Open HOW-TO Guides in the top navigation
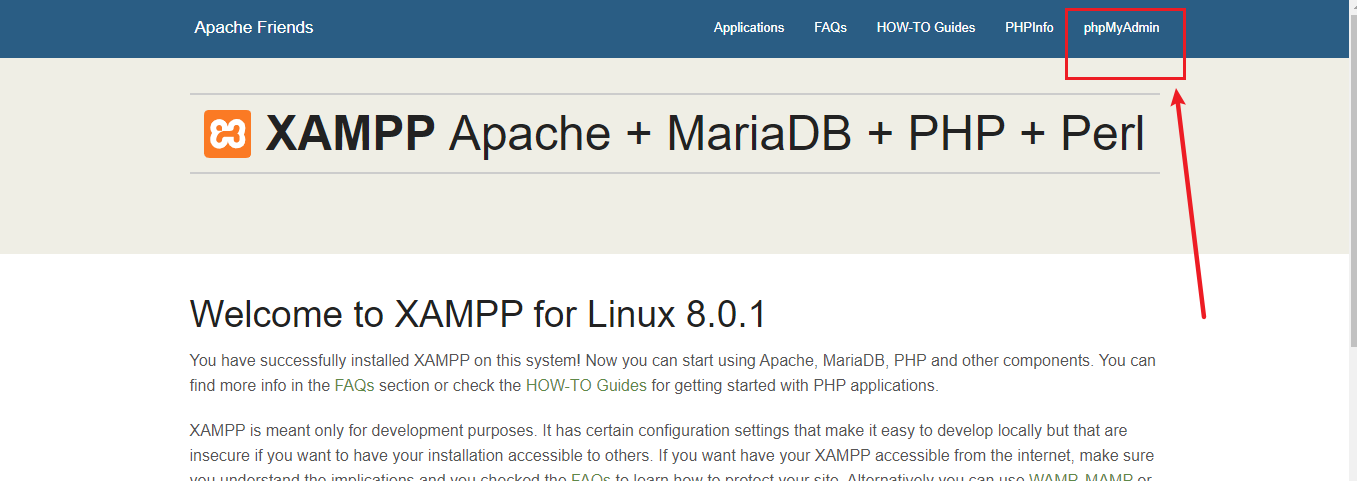The height and width of the screenshot is (481, 1357). pyautogui.click(x=926, y=28)
